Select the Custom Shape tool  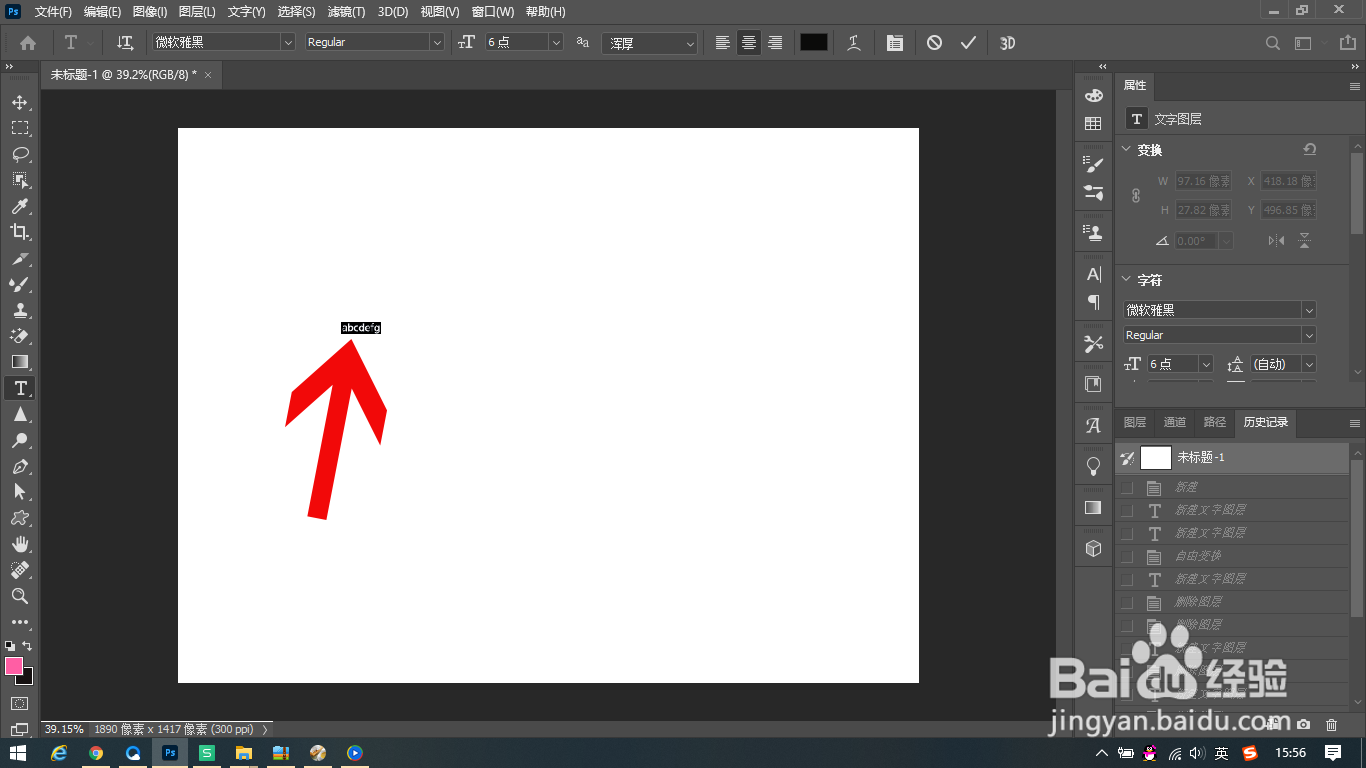(x=20, y=518)
